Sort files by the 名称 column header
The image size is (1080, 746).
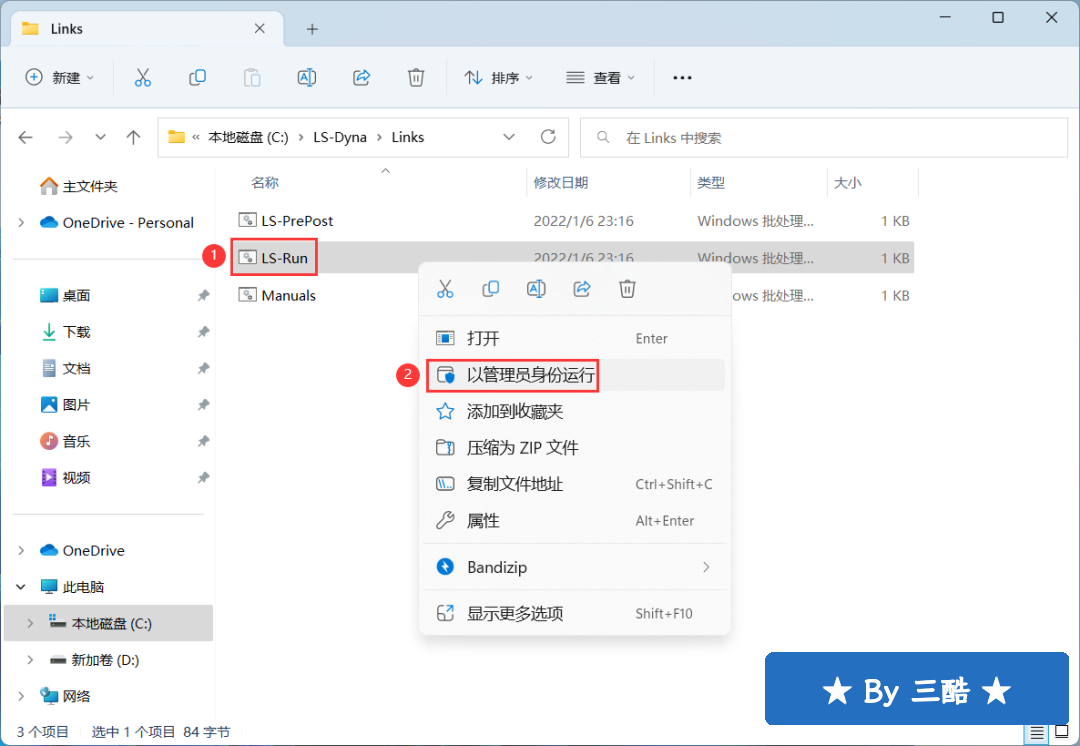pyautogui.click(x=265, y=183)
